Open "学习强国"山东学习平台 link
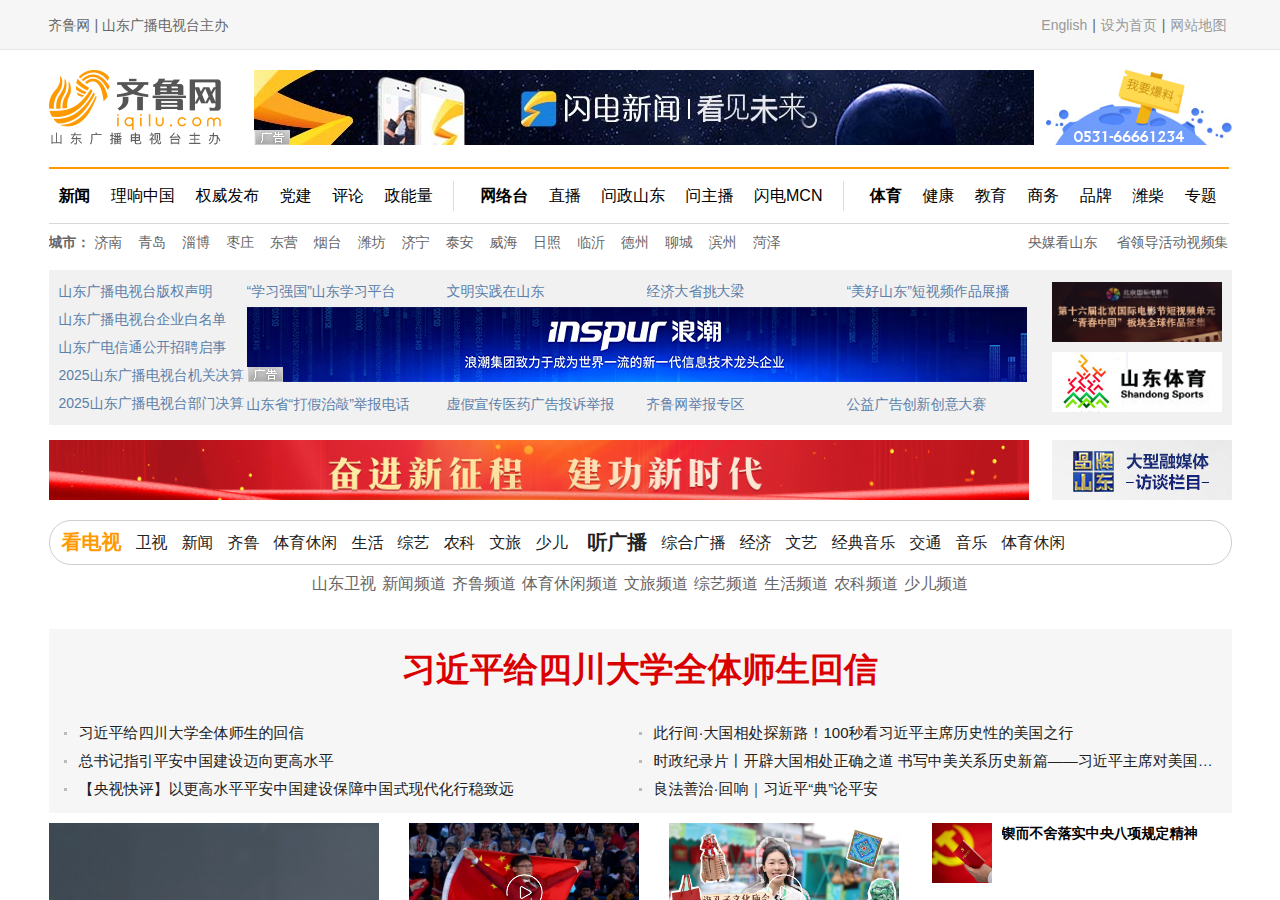Viewport: 1280px width, 900px height. pos(321,292)
